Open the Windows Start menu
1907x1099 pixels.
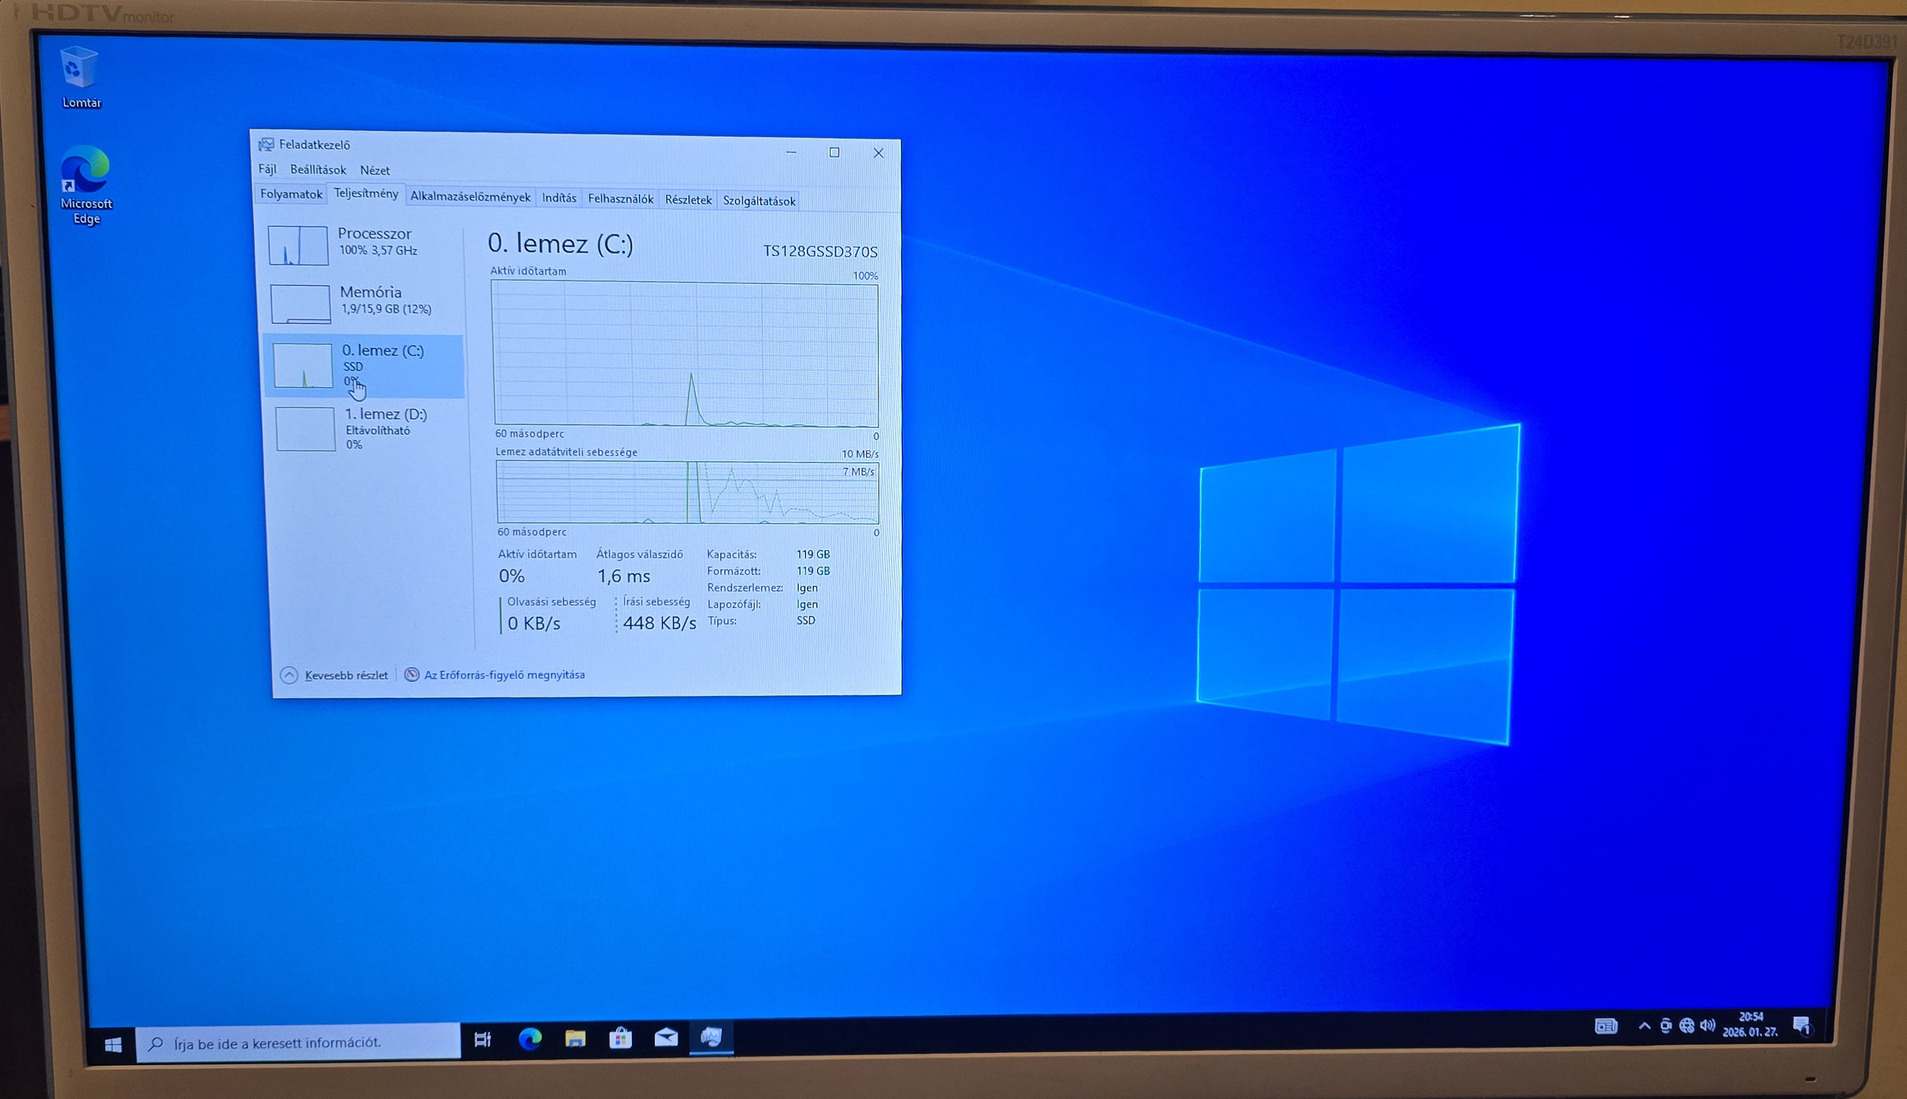(x=113, y=1044)
